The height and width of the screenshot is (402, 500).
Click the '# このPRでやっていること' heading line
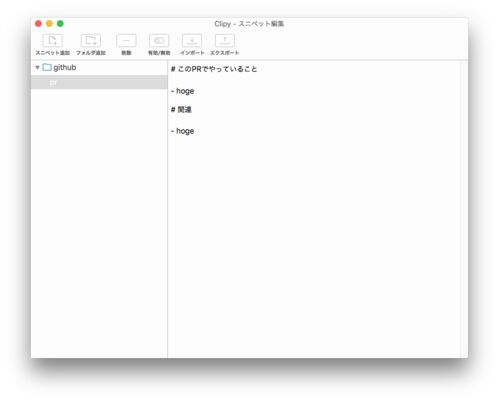click(x=214, y=69)
